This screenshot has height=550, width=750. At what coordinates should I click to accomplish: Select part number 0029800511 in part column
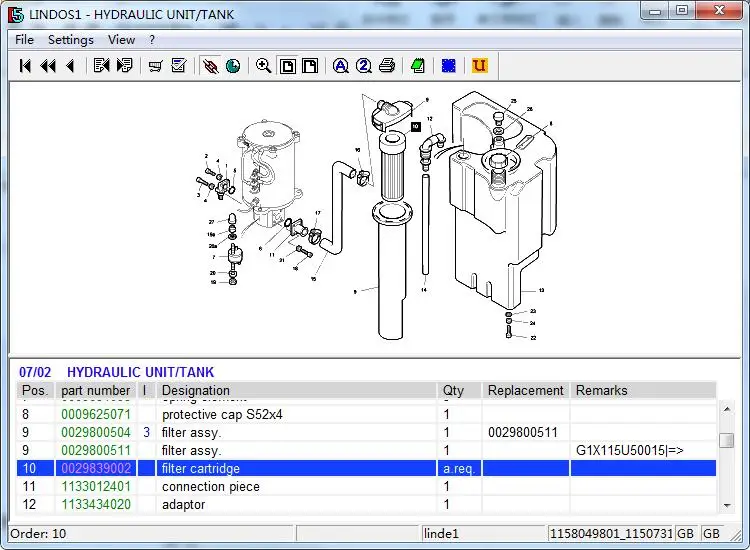coord(96,451)
